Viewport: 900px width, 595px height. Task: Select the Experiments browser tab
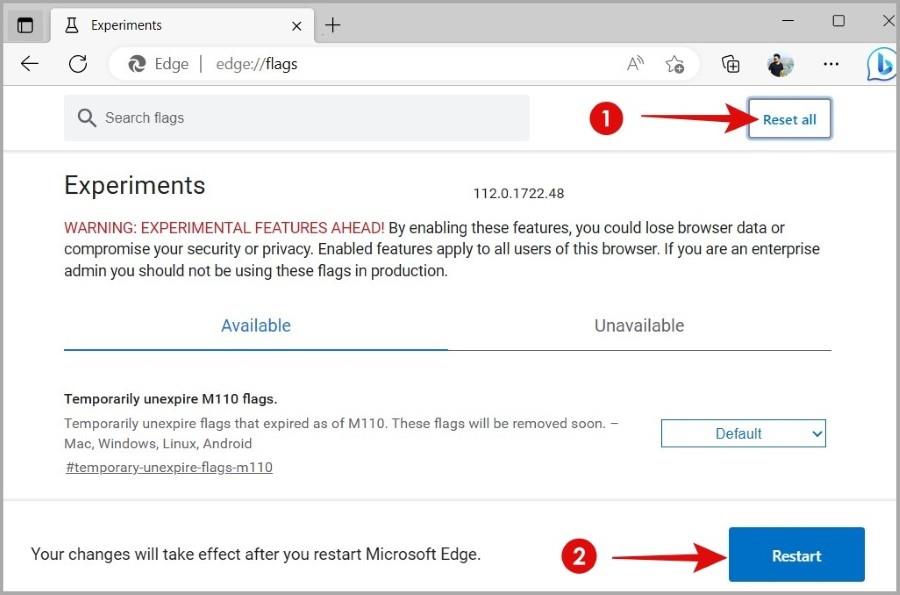coord(183,25)
